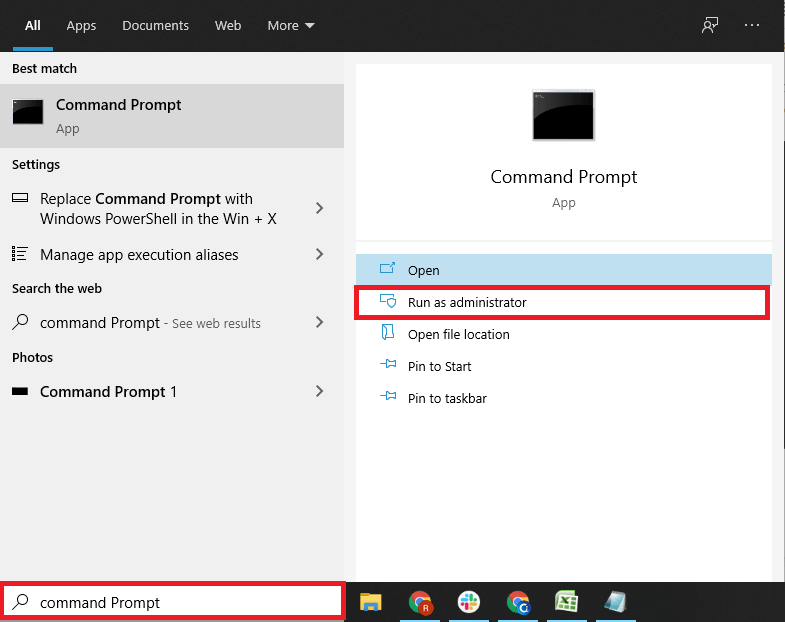The height and width of the screenshot is (622, 785).
Task: Click the pin icon for Pin to Start
Action: coord(388,364)
